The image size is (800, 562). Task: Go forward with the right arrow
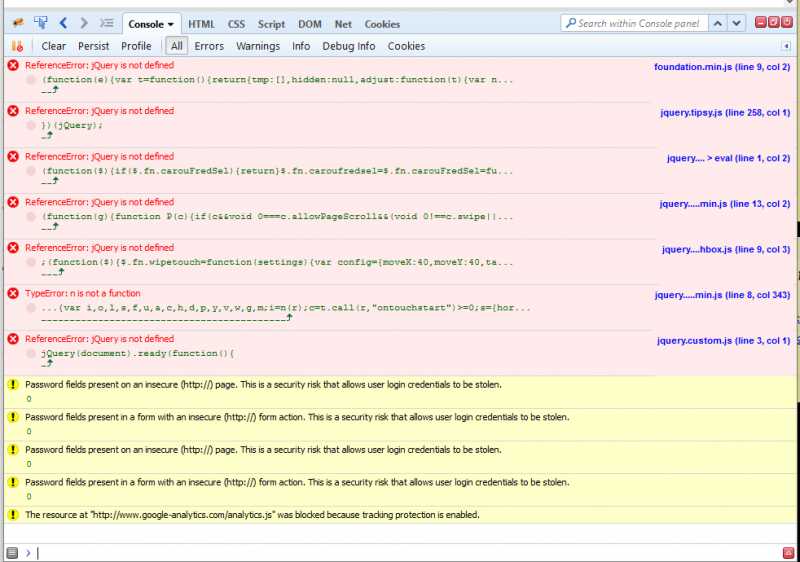point(84,23)
